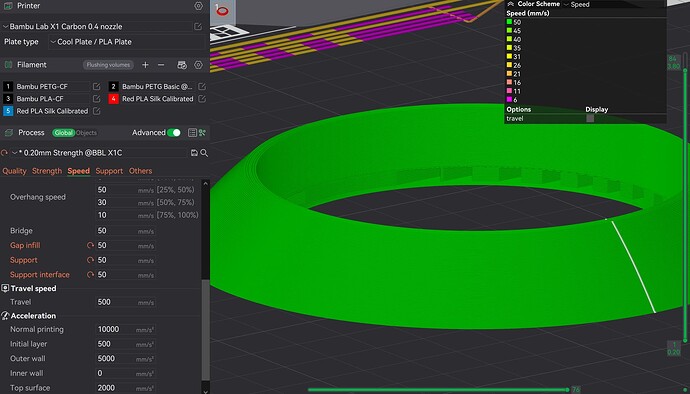
Task: Click Top surface acceleration 2000 field
Action: pyautogui.click(x=125, y=388)
